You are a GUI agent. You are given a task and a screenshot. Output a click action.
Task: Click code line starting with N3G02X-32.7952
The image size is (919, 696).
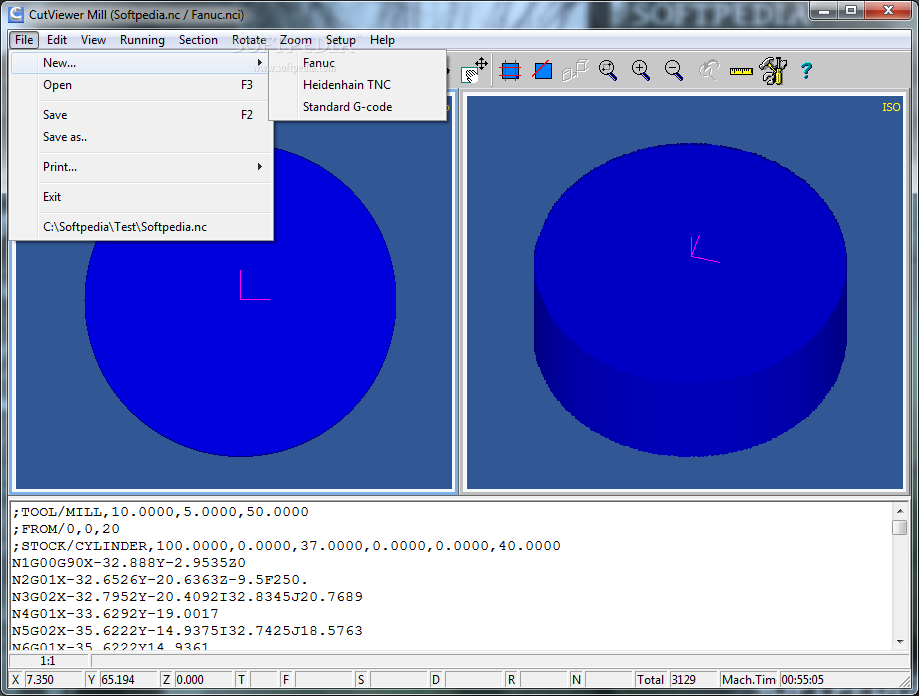187,597
